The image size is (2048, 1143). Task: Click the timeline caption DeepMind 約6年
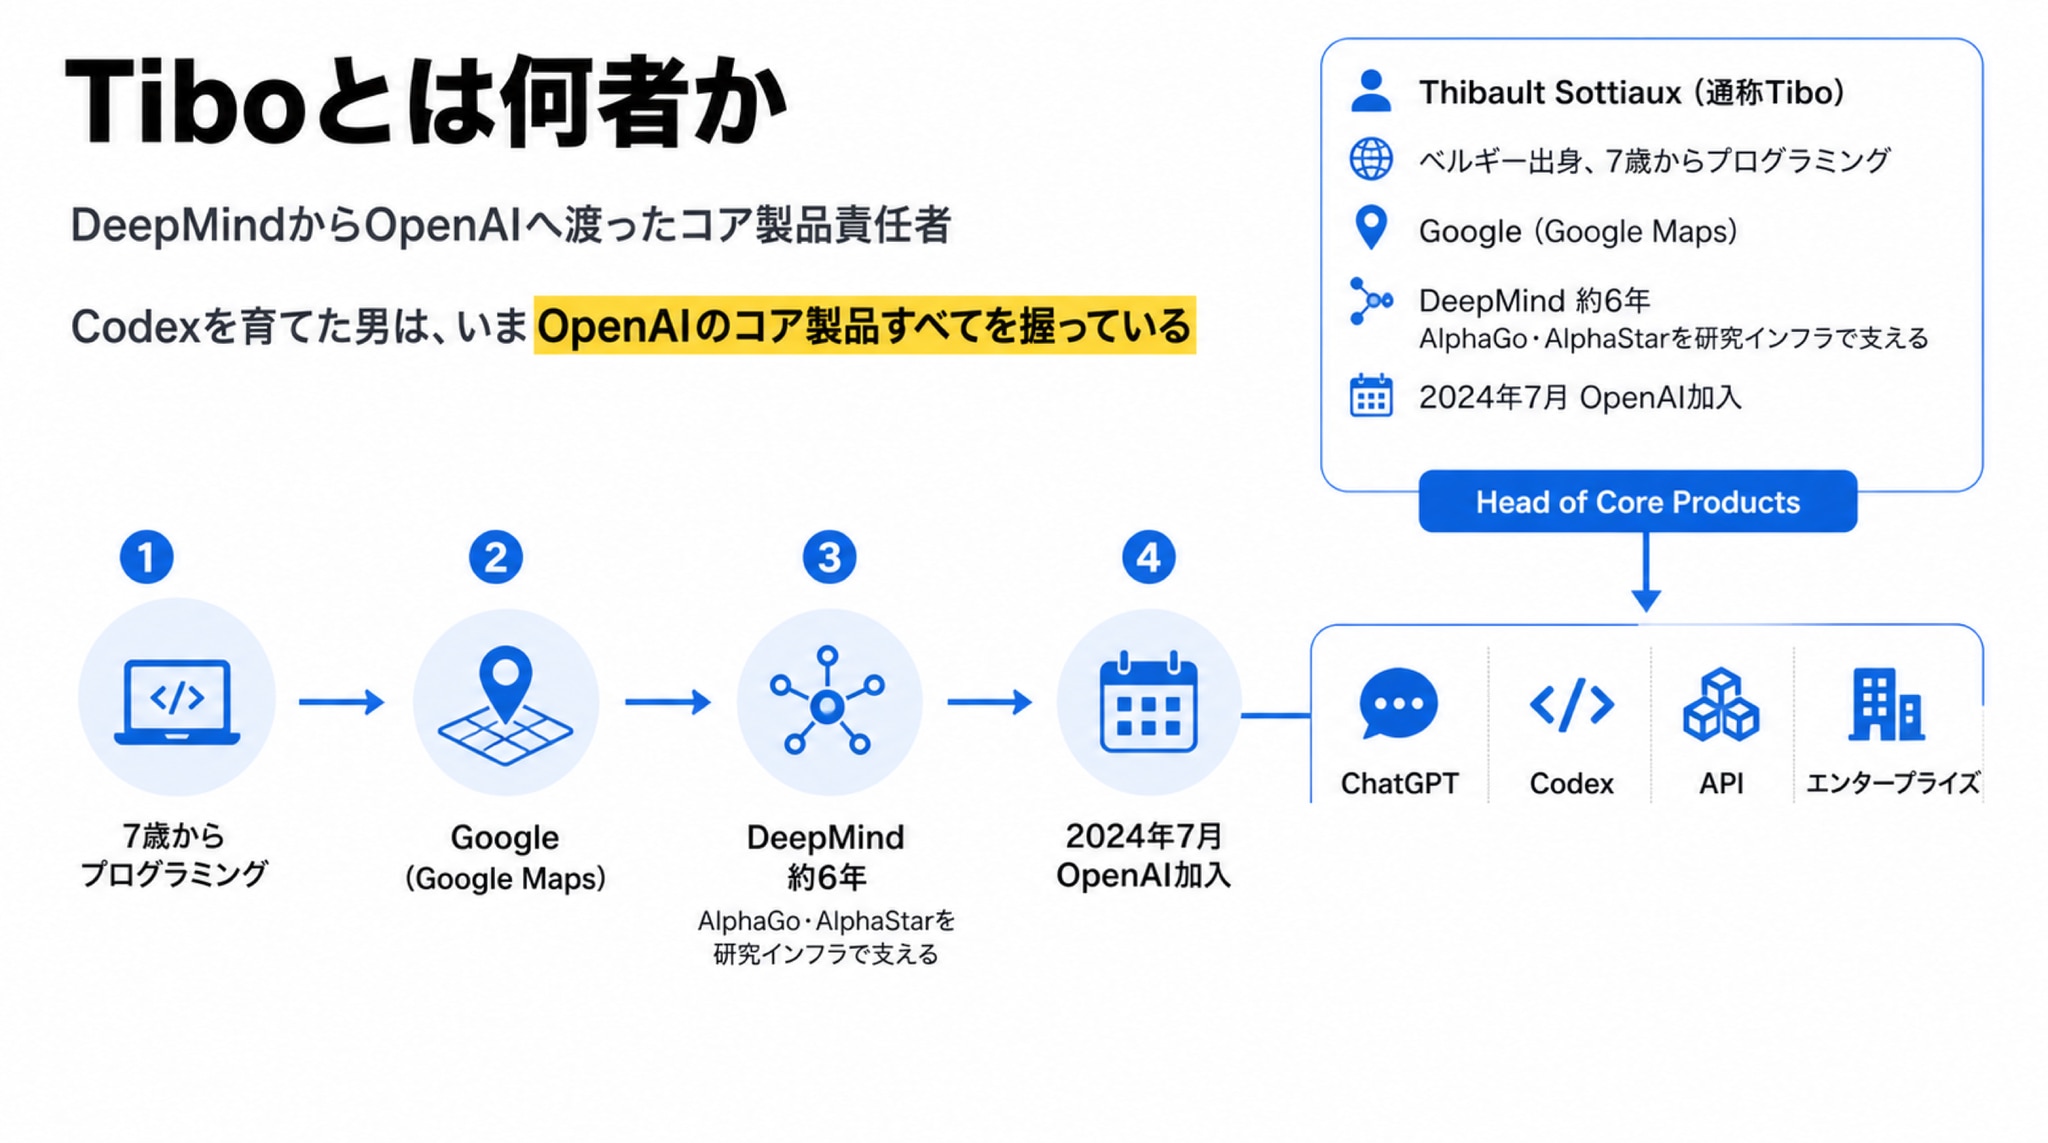tap(826, 857)
